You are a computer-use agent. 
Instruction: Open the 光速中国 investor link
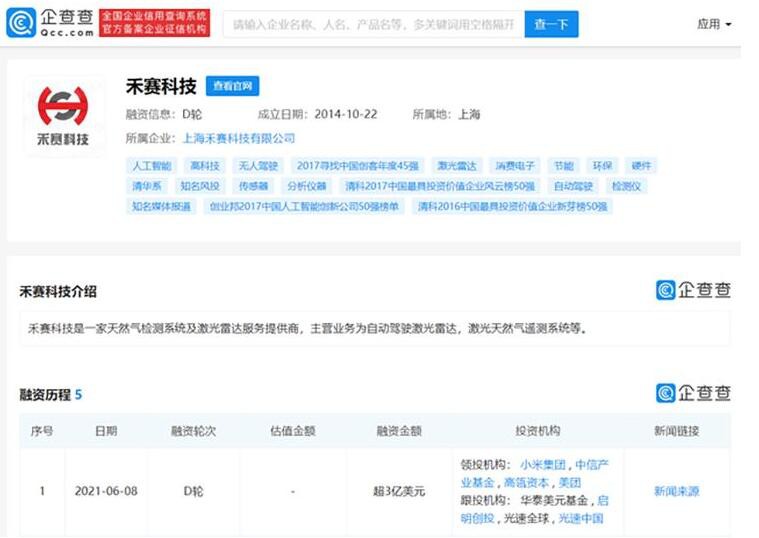coord(581,519)
